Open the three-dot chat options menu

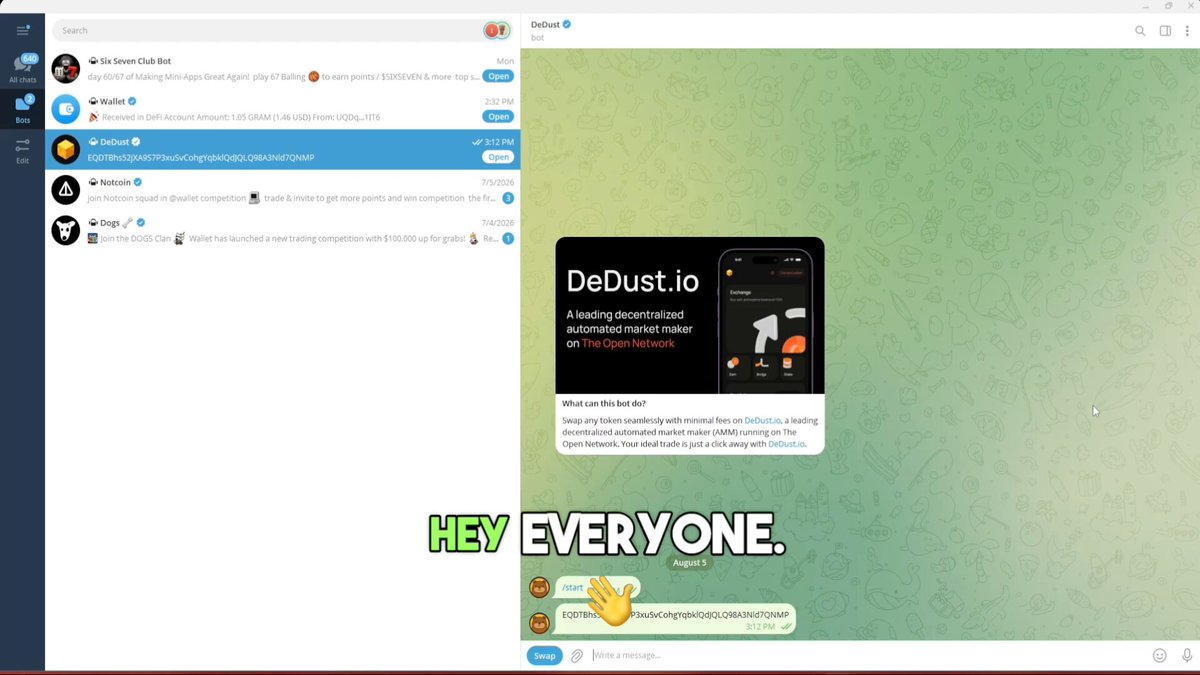[x=1187, y=31]
